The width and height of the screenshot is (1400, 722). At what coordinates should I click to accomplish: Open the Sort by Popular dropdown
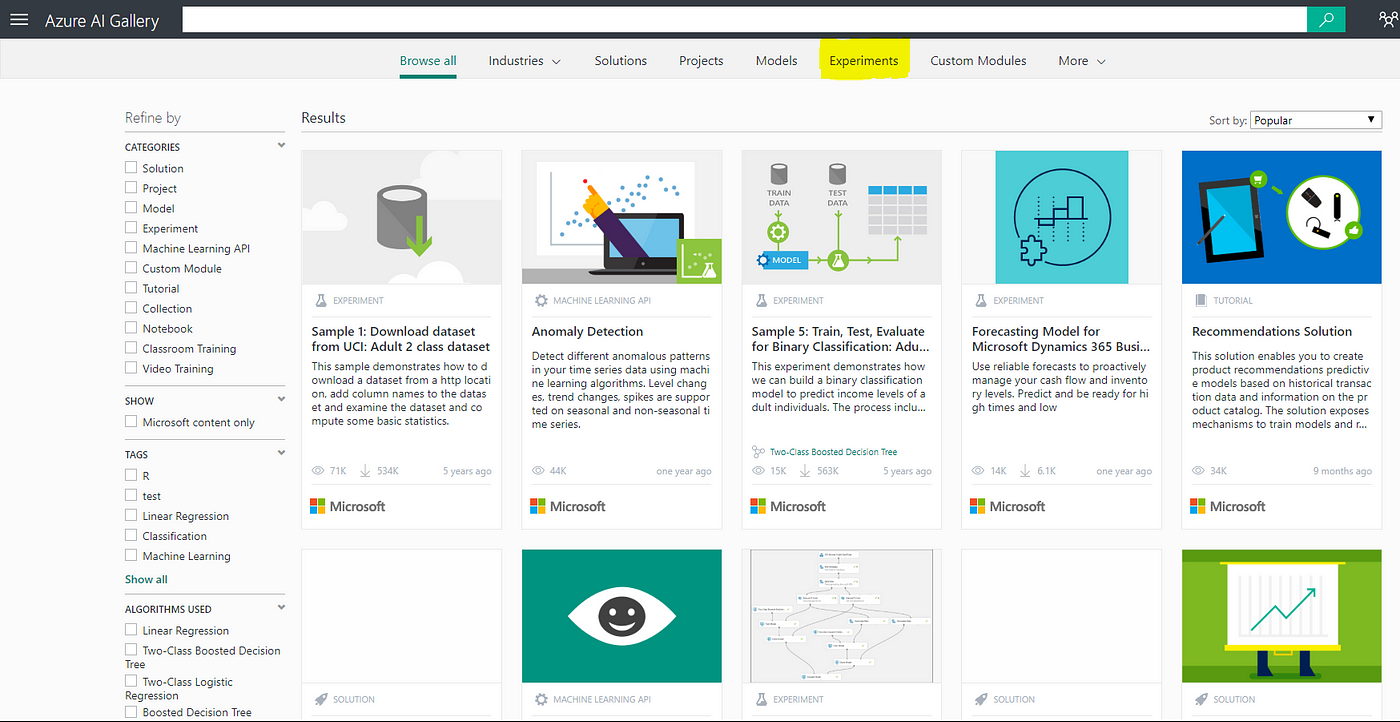coord(1316,120)
